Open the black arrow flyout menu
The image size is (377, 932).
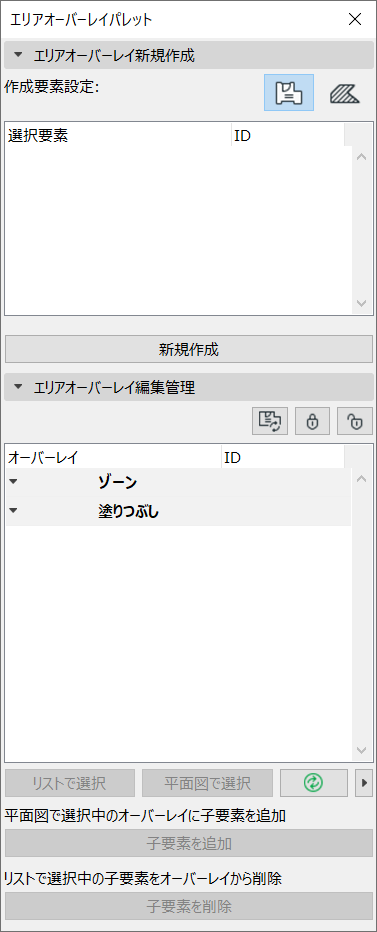(x=364, y=783)
